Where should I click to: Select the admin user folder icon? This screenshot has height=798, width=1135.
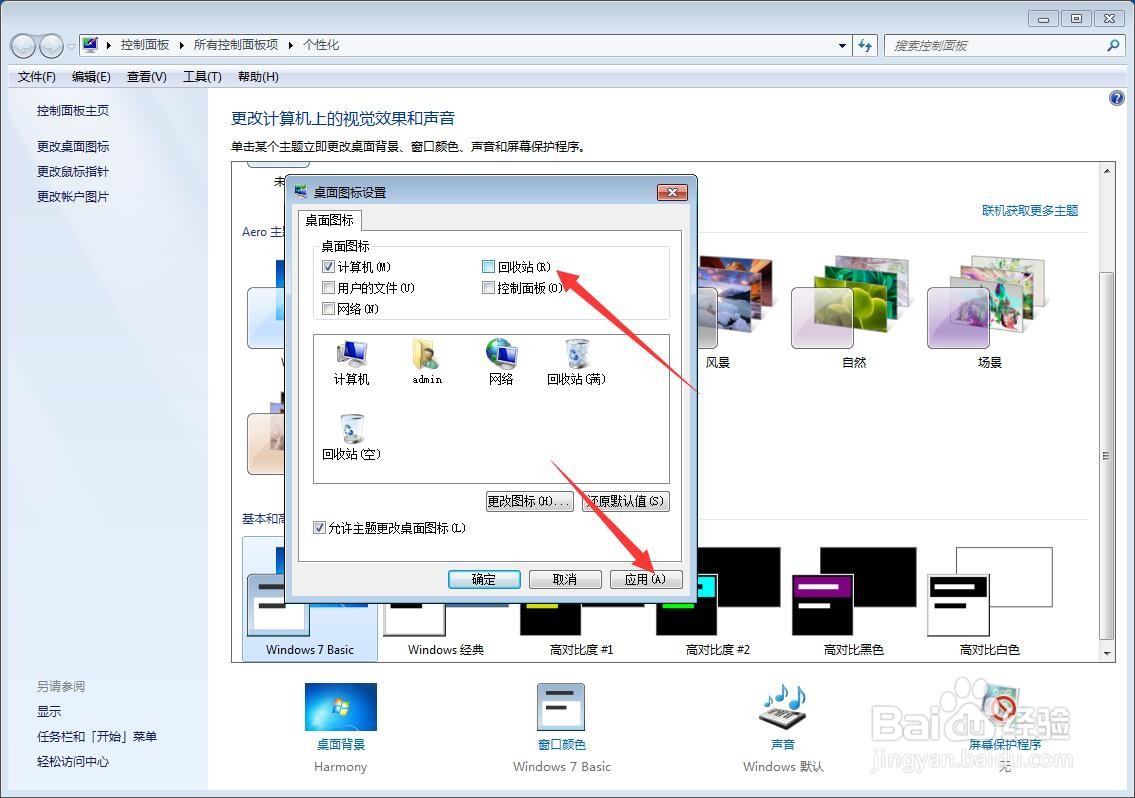tap(426, 363)
